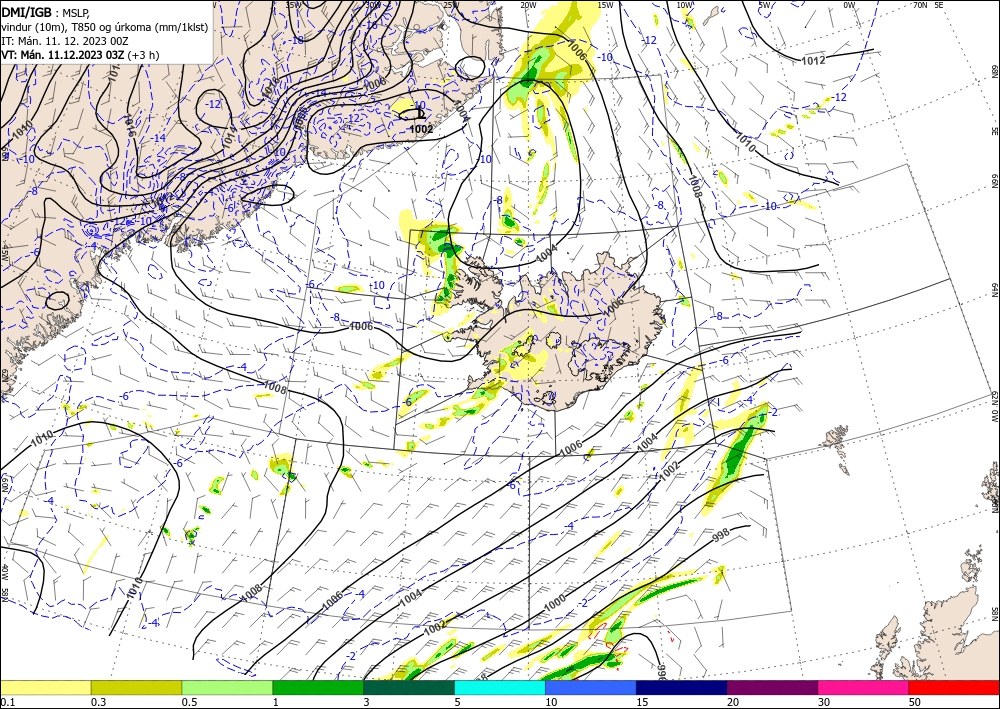Click the legend value 0.1
The height and width of the screenshot is (709, 1000).
6,702
